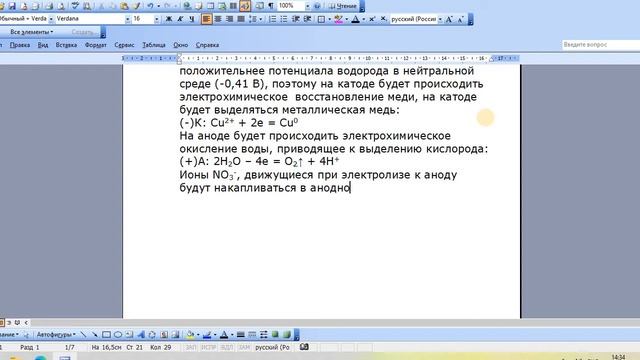Apply the text highlight color
The image size is (640, 360).
[x=338, y=19]
